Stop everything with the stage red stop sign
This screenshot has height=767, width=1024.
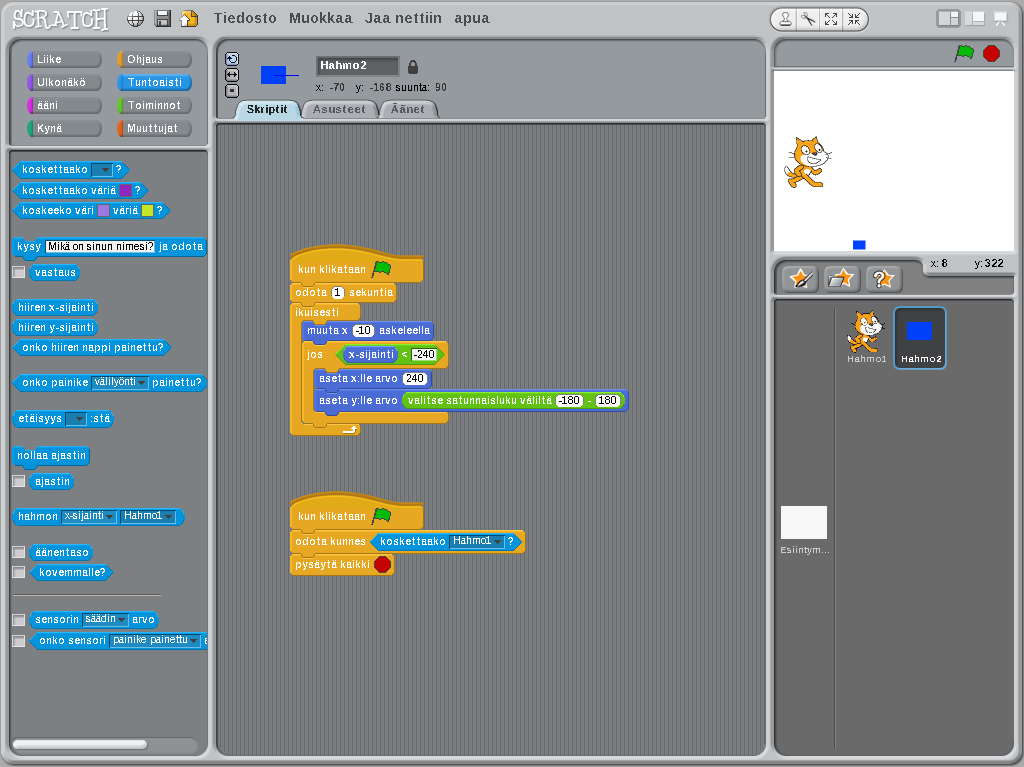991,53
